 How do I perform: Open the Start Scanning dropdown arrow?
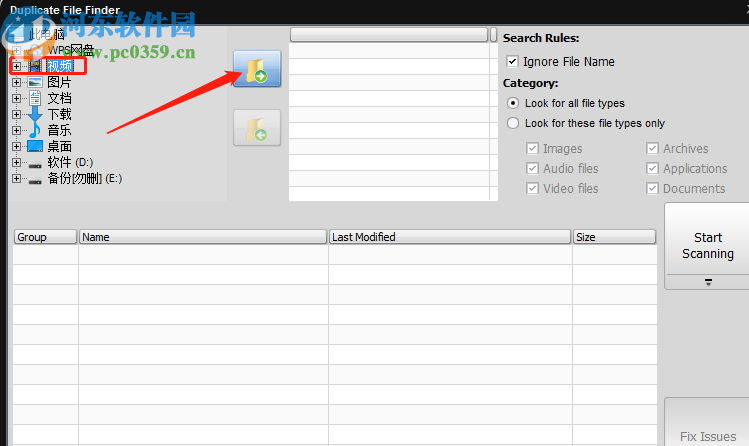(708, 282)
